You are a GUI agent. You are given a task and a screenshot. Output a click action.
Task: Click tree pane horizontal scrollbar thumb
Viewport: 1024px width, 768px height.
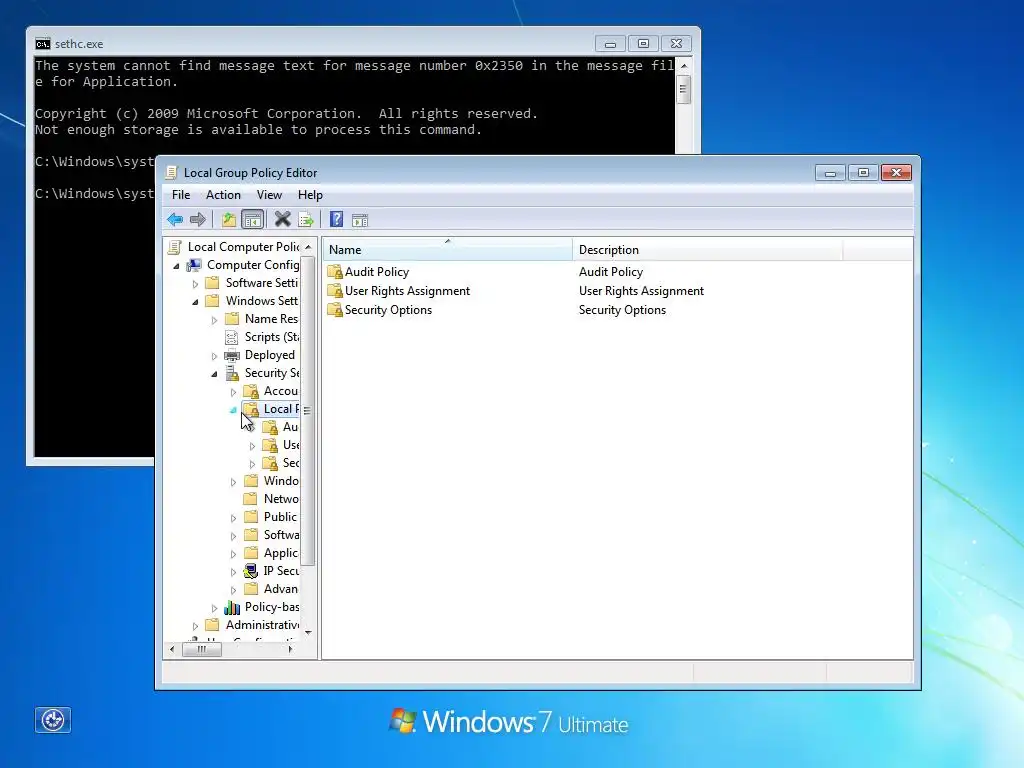[x=202, y=649]
